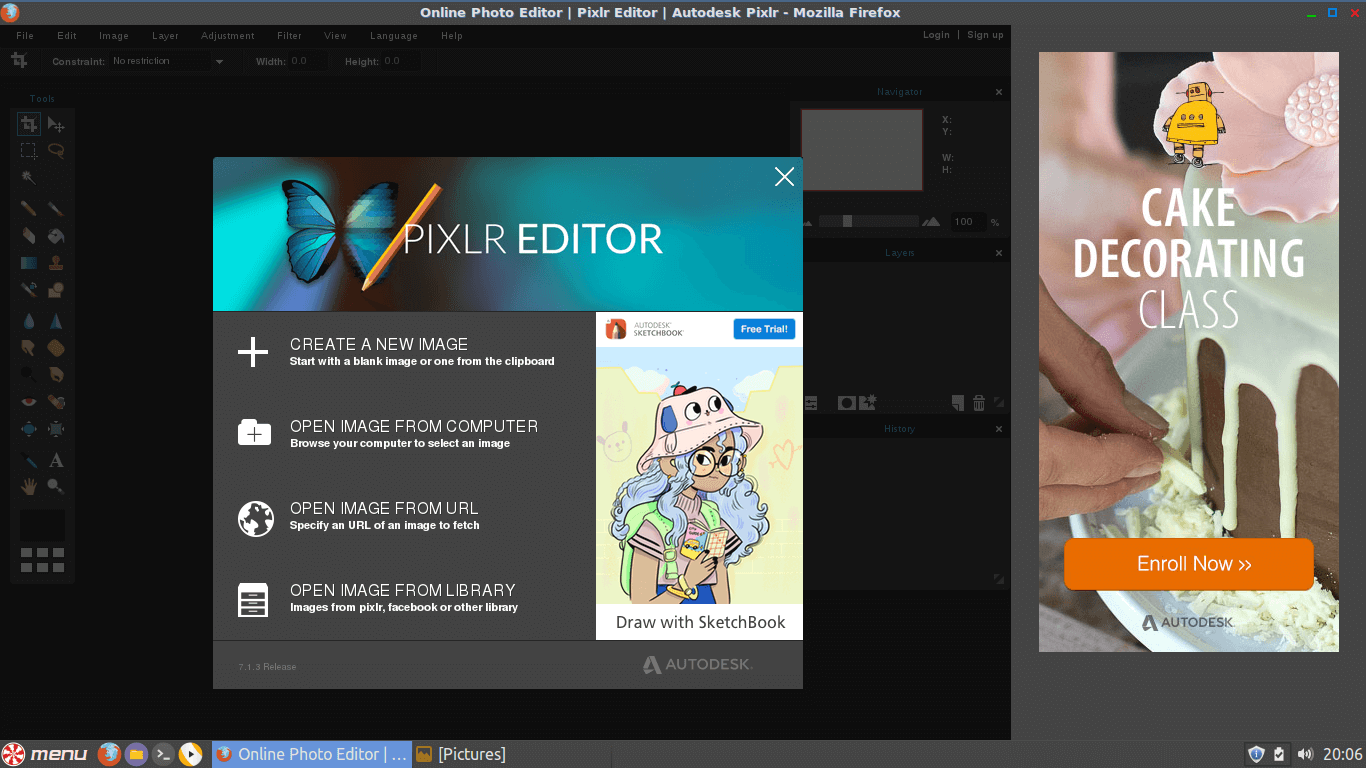
Task: Select the Bloat tool
Action: pos(29,429)
